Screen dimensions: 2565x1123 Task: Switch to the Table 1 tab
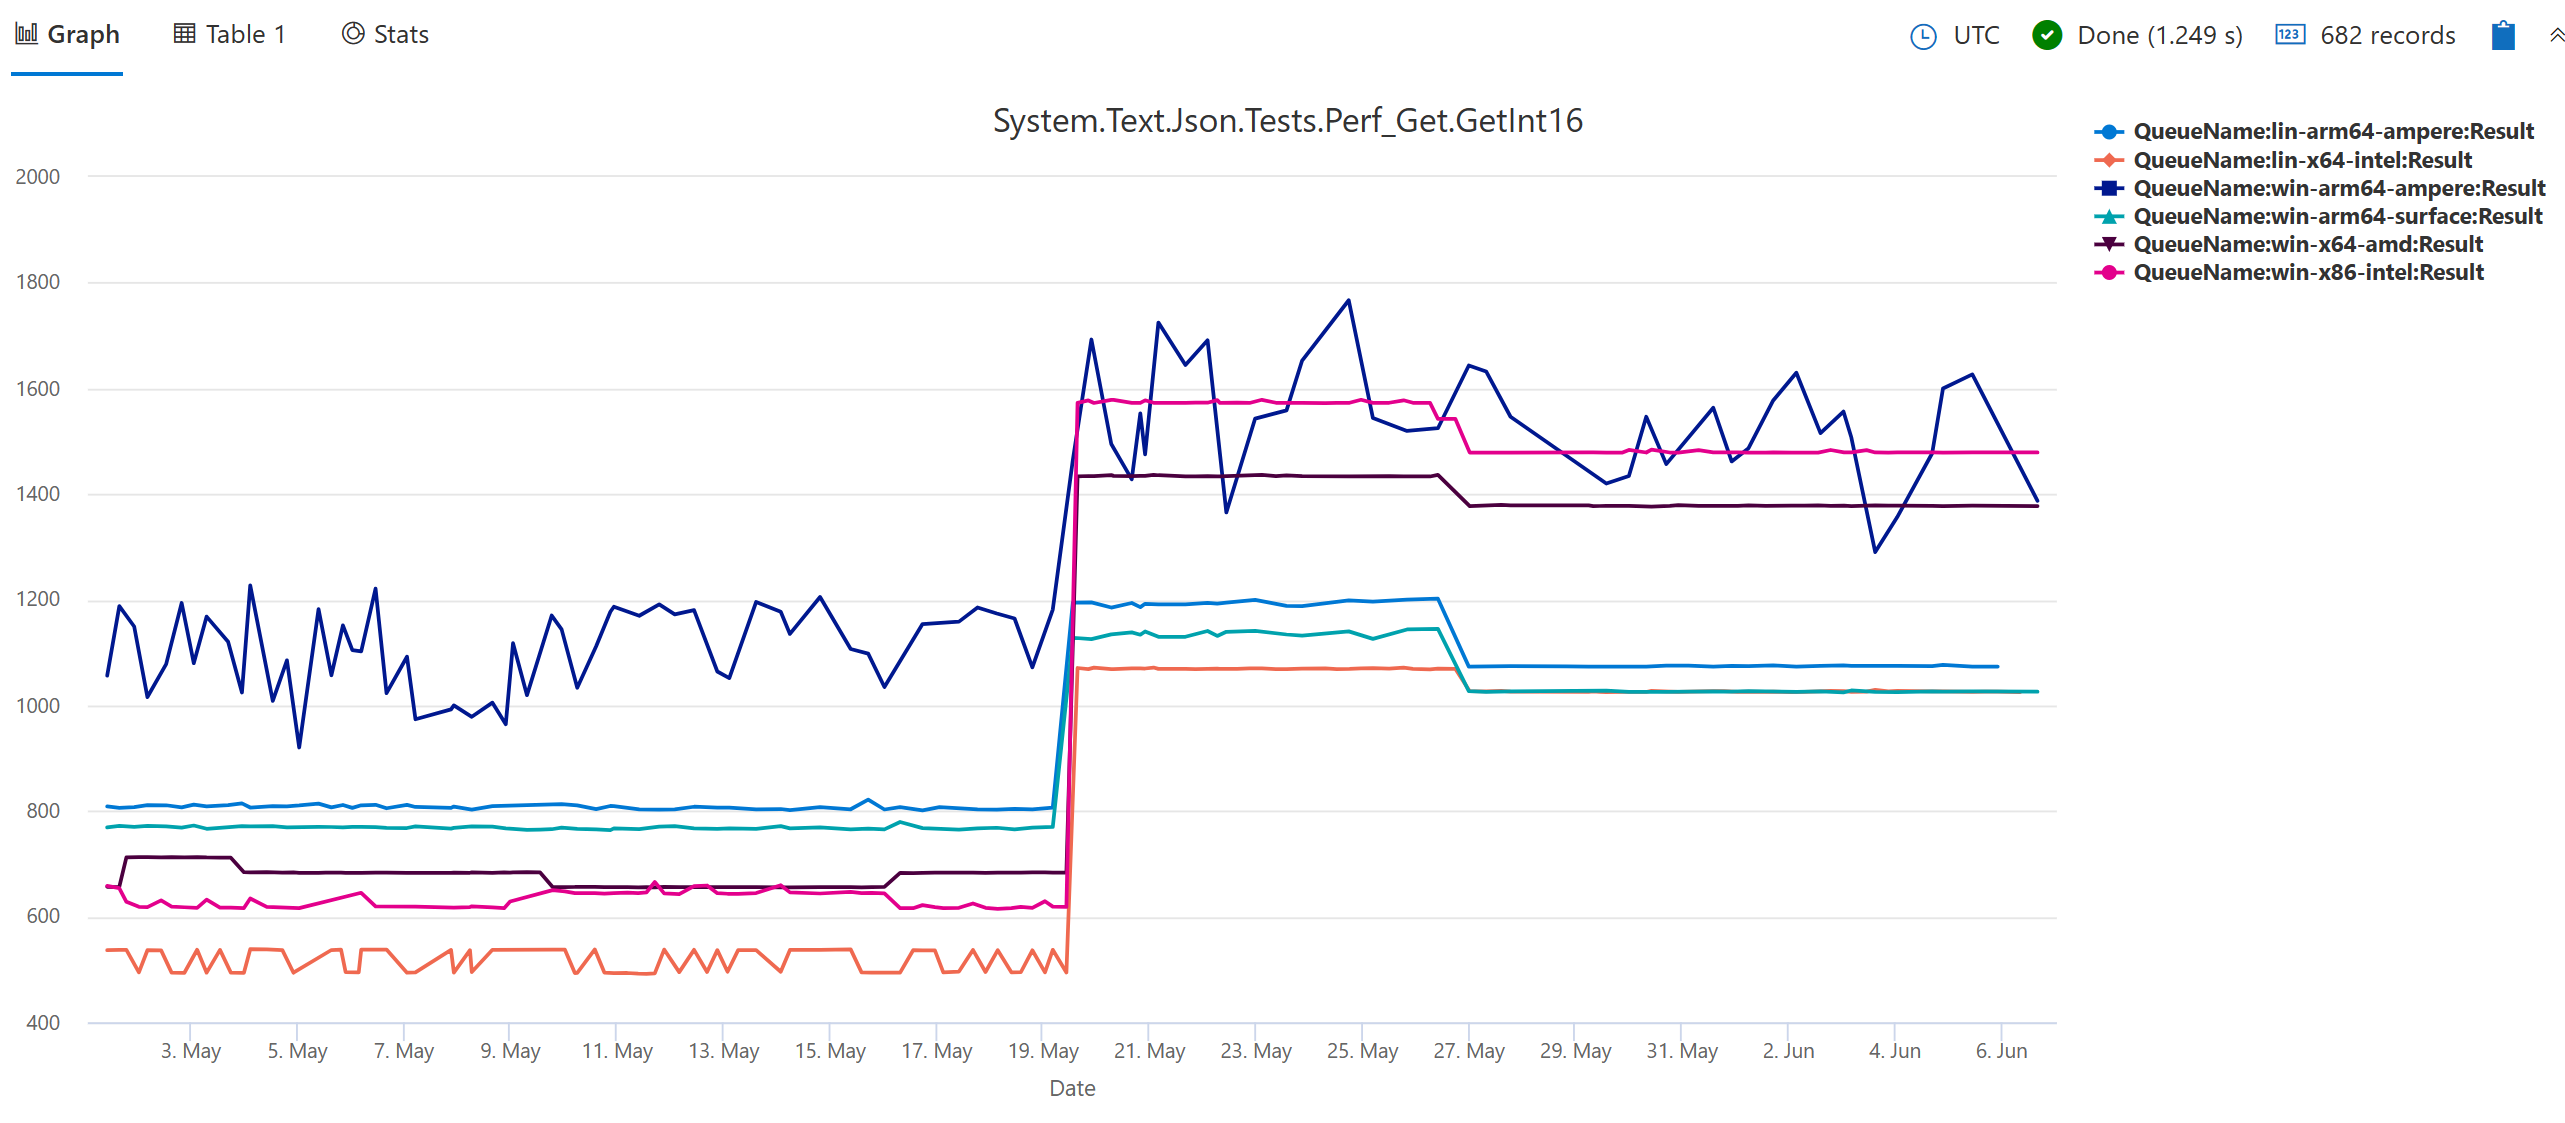(x=245, y=34)
